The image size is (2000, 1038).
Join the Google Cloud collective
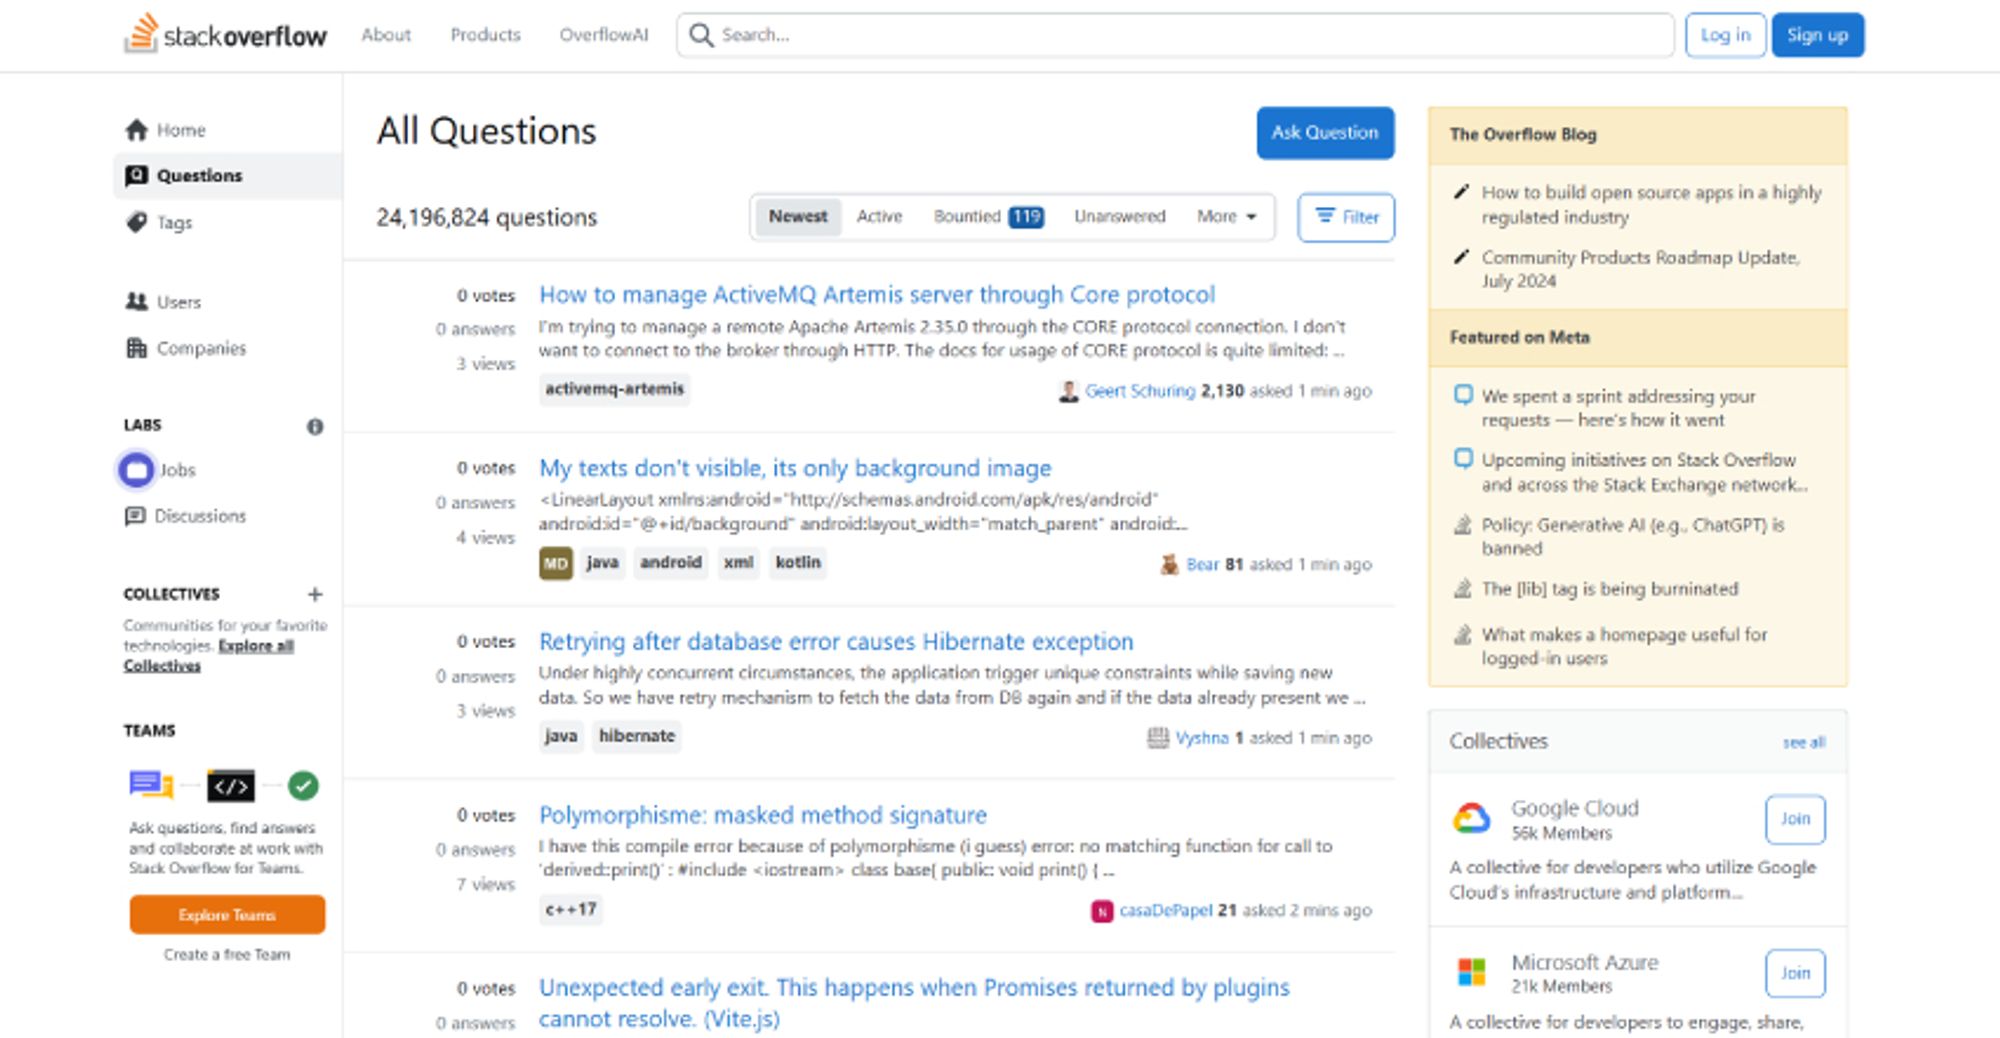tap(1795, 819)
